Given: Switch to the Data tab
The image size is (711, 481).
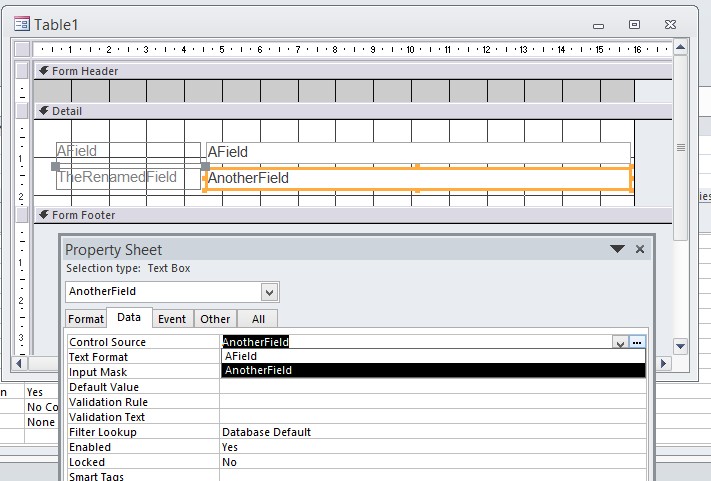Looking at the screenshot, I should tap(129, 317).
